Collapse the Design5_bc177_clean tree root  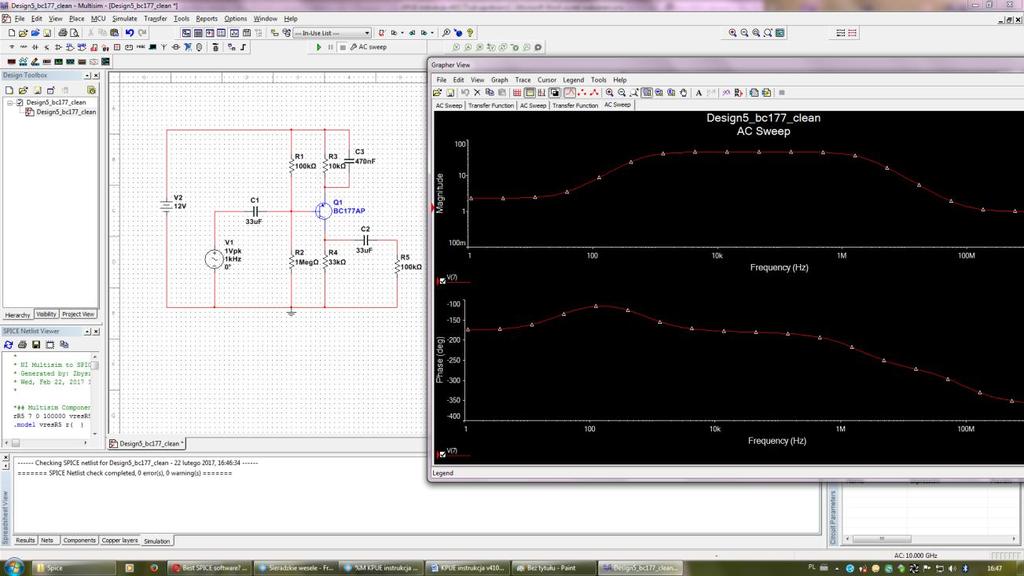tap(10, 103)
